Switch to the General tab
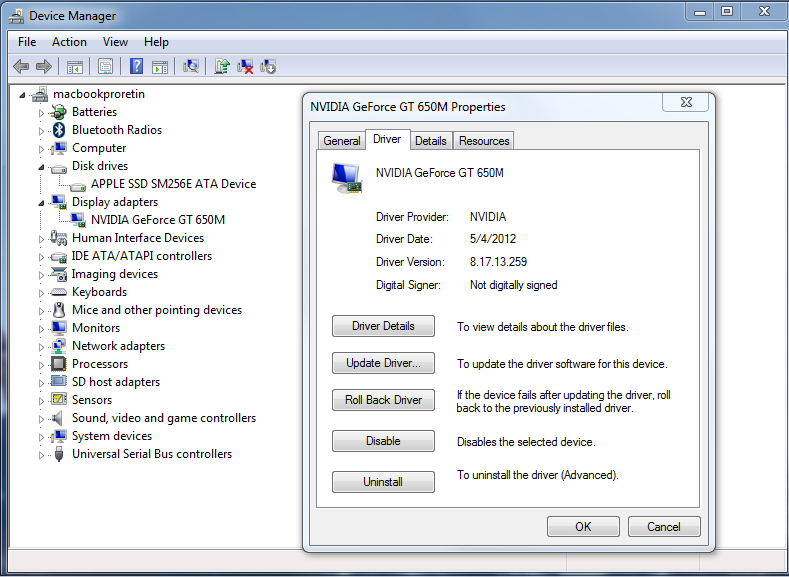This screenshot has height=577, width=789. click(342, 141)
